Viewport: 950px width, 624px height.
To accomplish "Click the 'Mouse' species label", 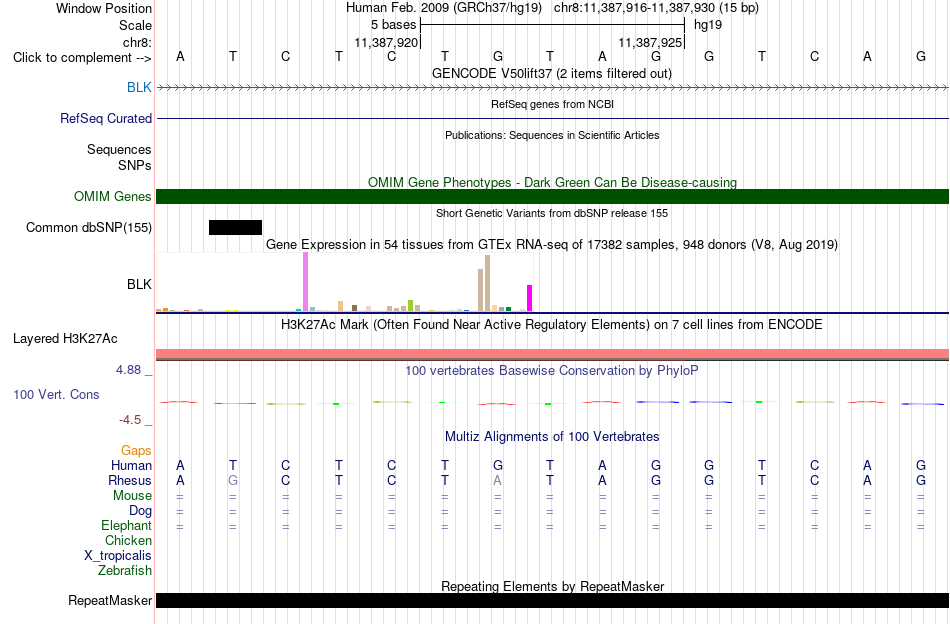I will (x=132, y=496).
